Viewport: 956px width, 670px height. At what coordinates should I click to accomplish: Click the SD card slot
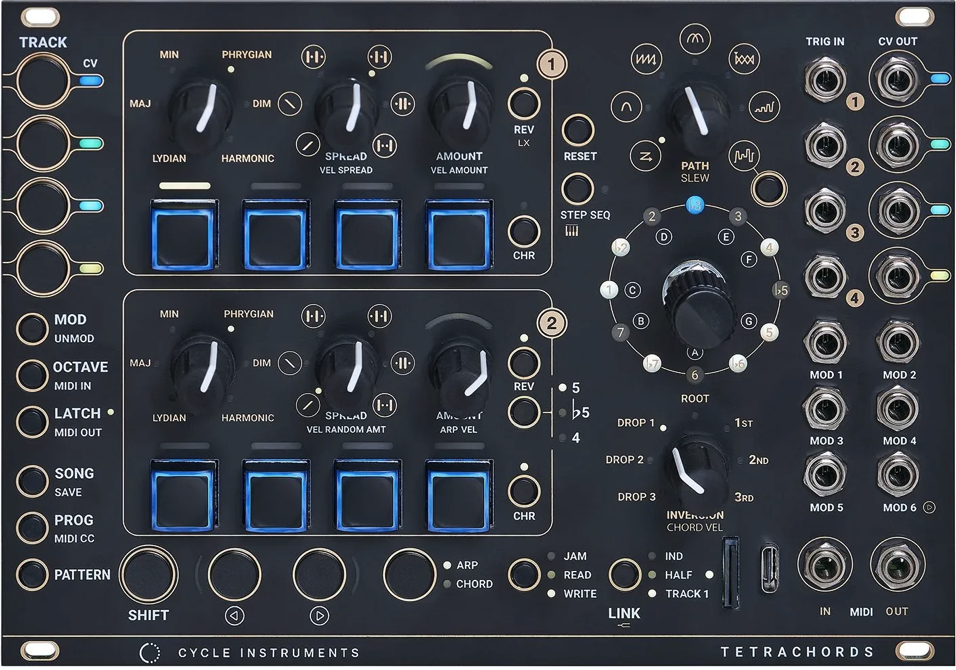[730, 572]
